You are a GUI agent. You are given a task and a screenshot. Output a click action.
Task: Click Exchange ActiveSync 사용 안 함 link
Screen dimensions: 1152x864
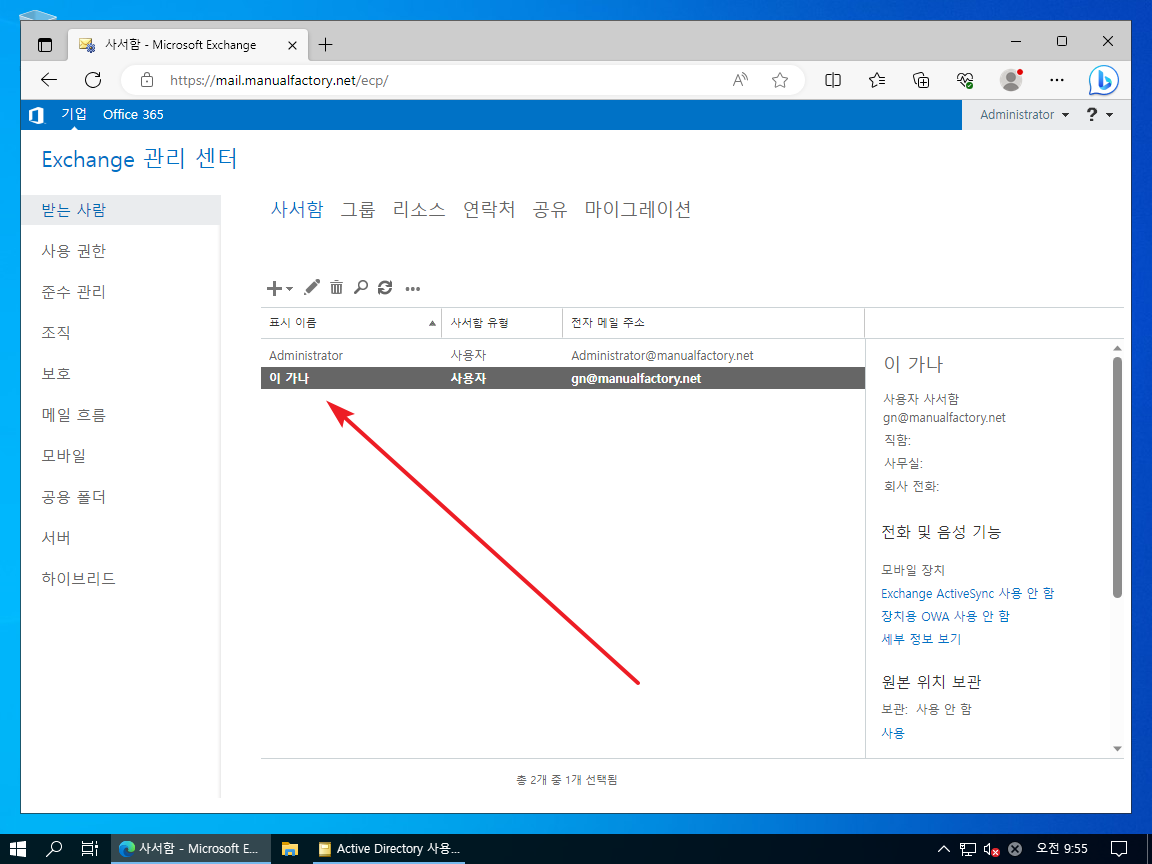tap(968, 594)
